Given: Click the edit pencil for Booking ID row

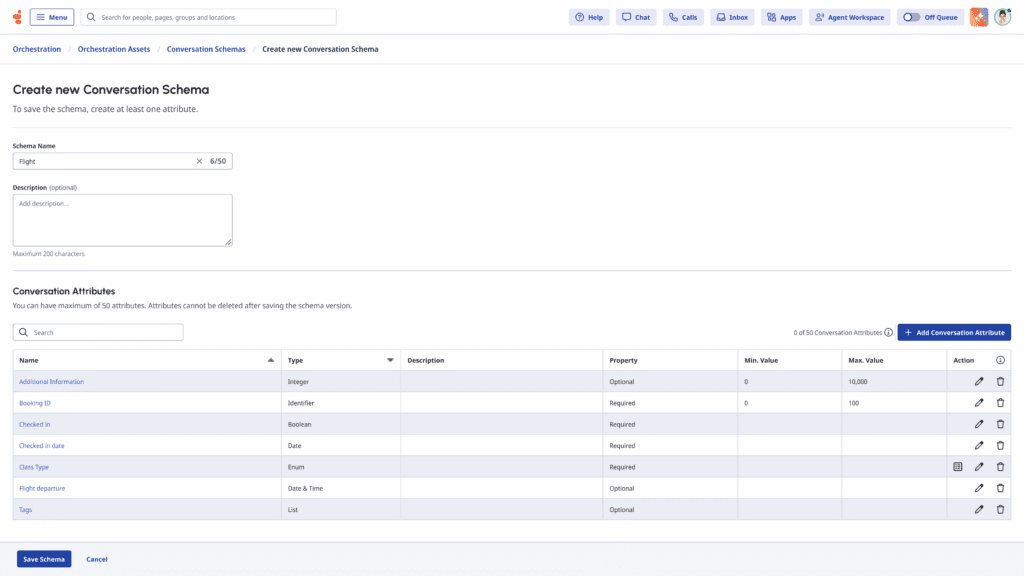Looking at the screenshot, I should (979, 403).
